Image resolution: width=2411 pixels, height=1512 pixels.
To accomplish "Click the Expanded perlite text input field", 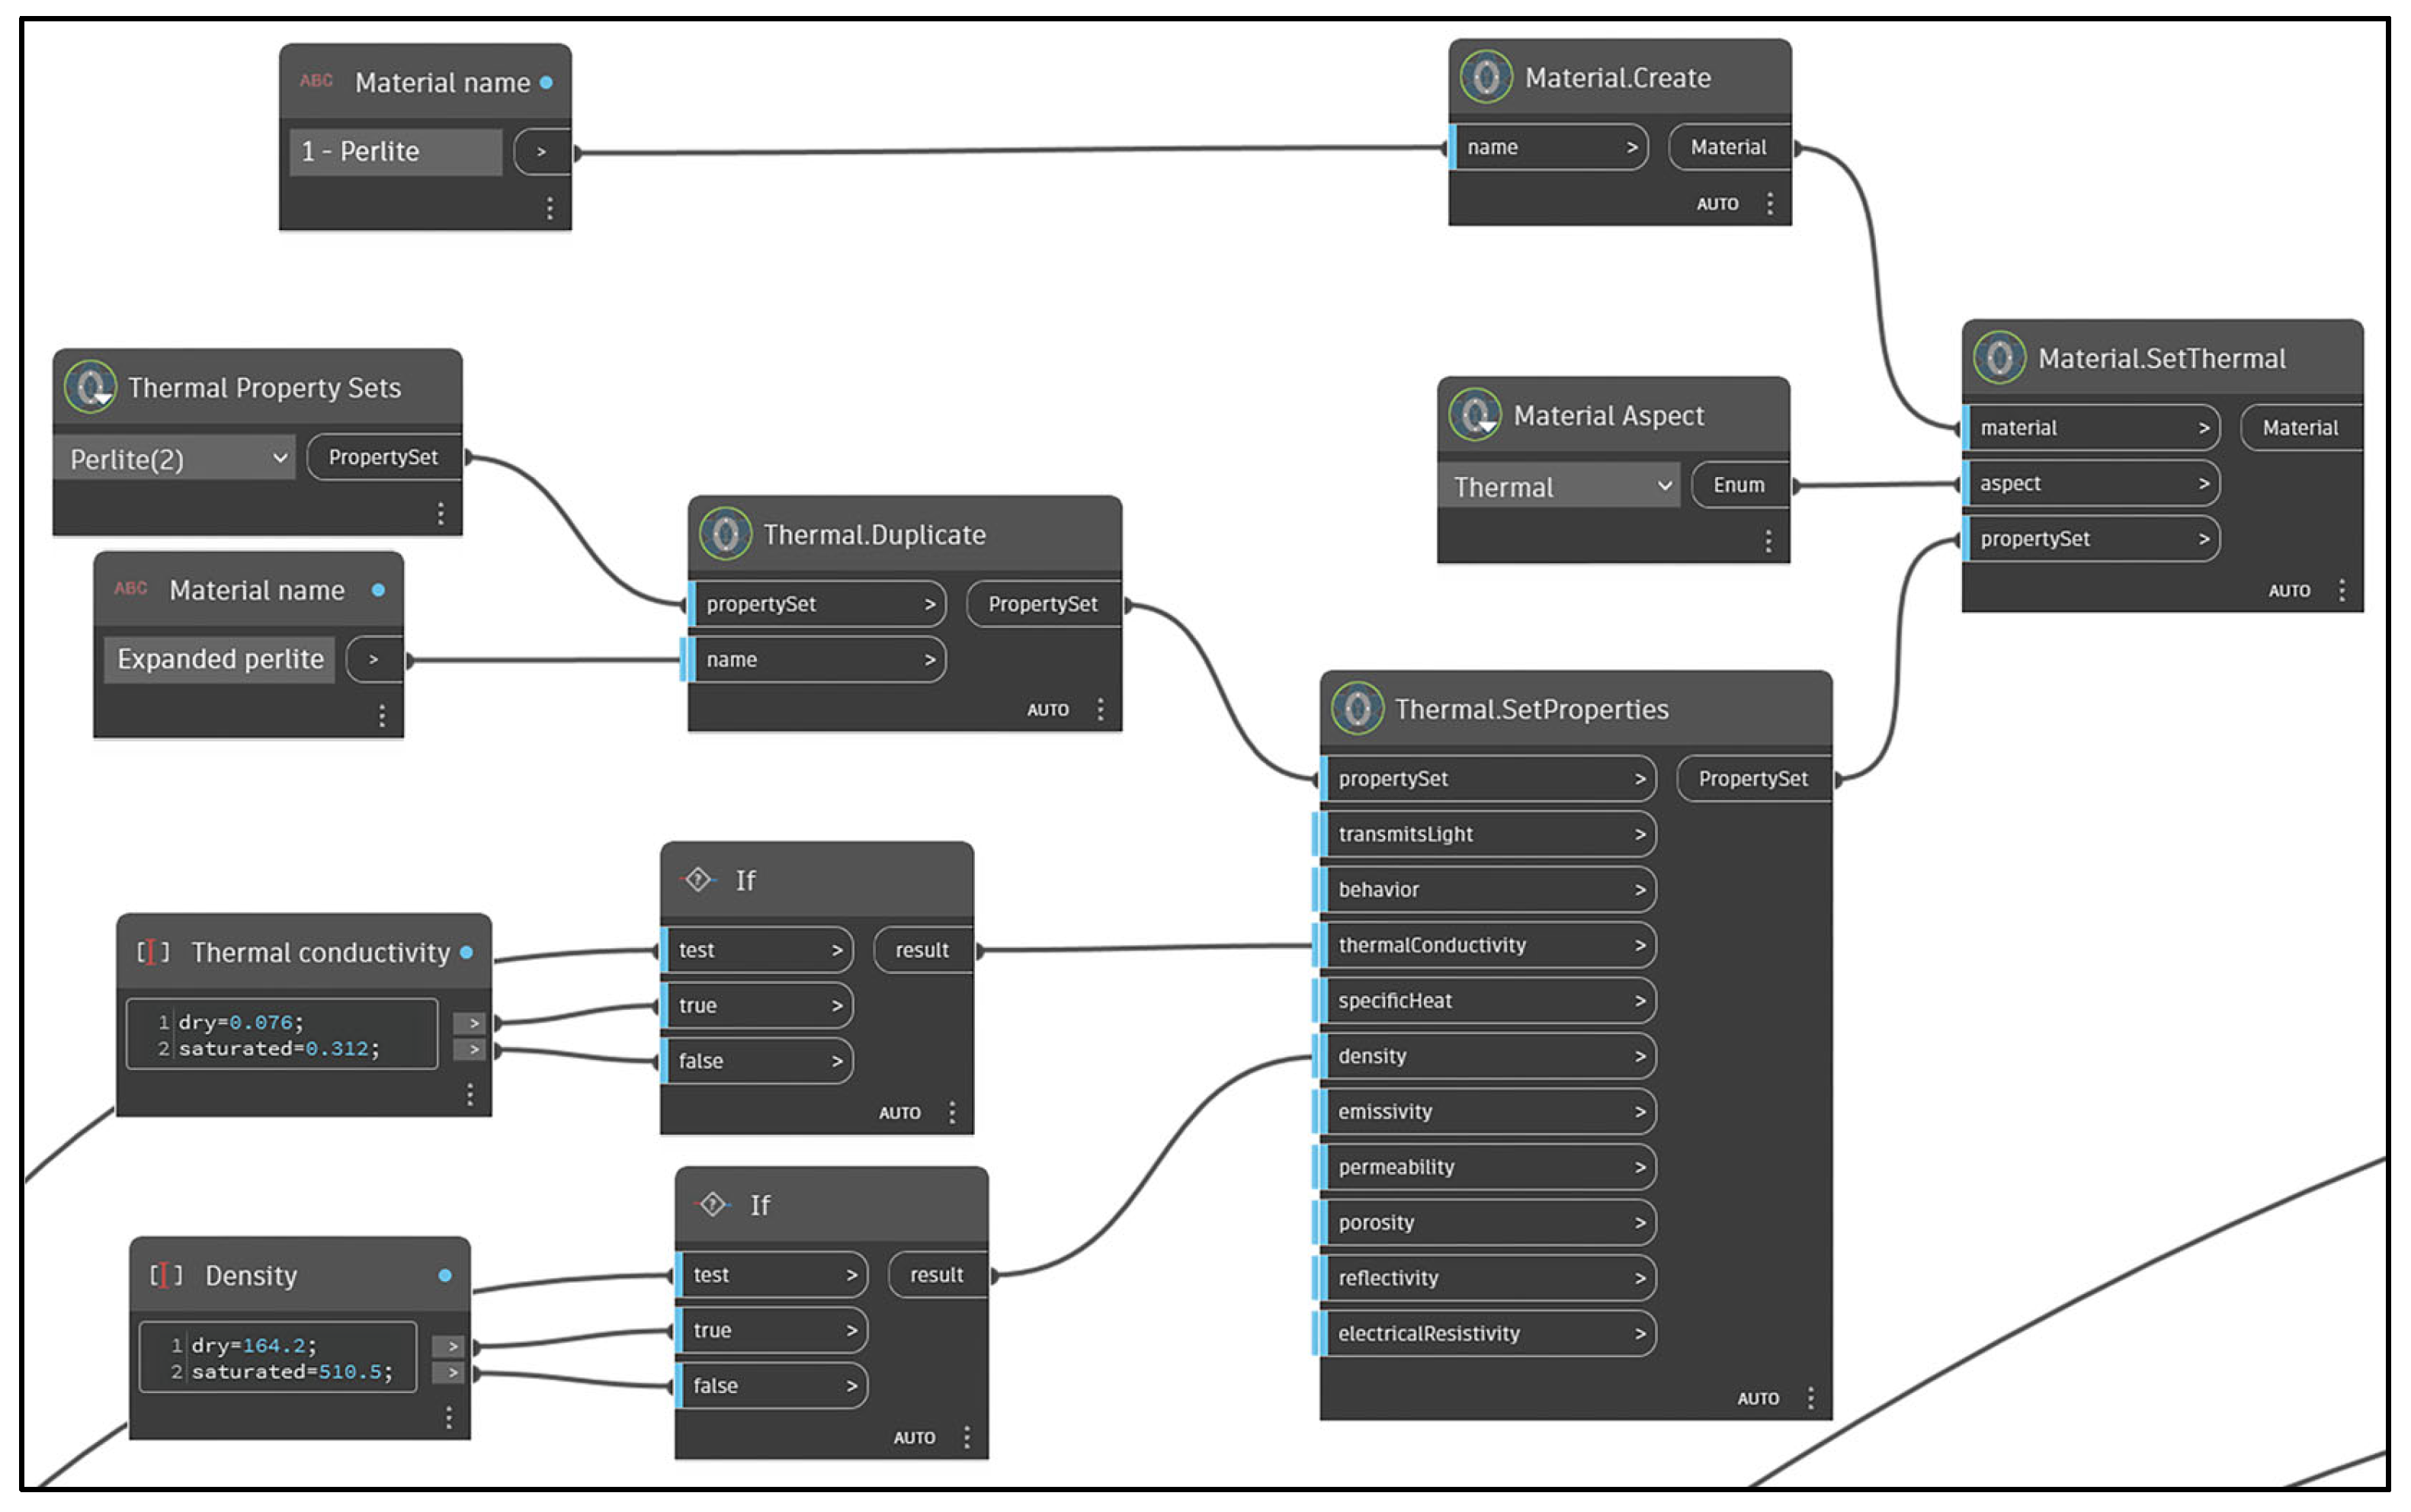I will [220, 659].
